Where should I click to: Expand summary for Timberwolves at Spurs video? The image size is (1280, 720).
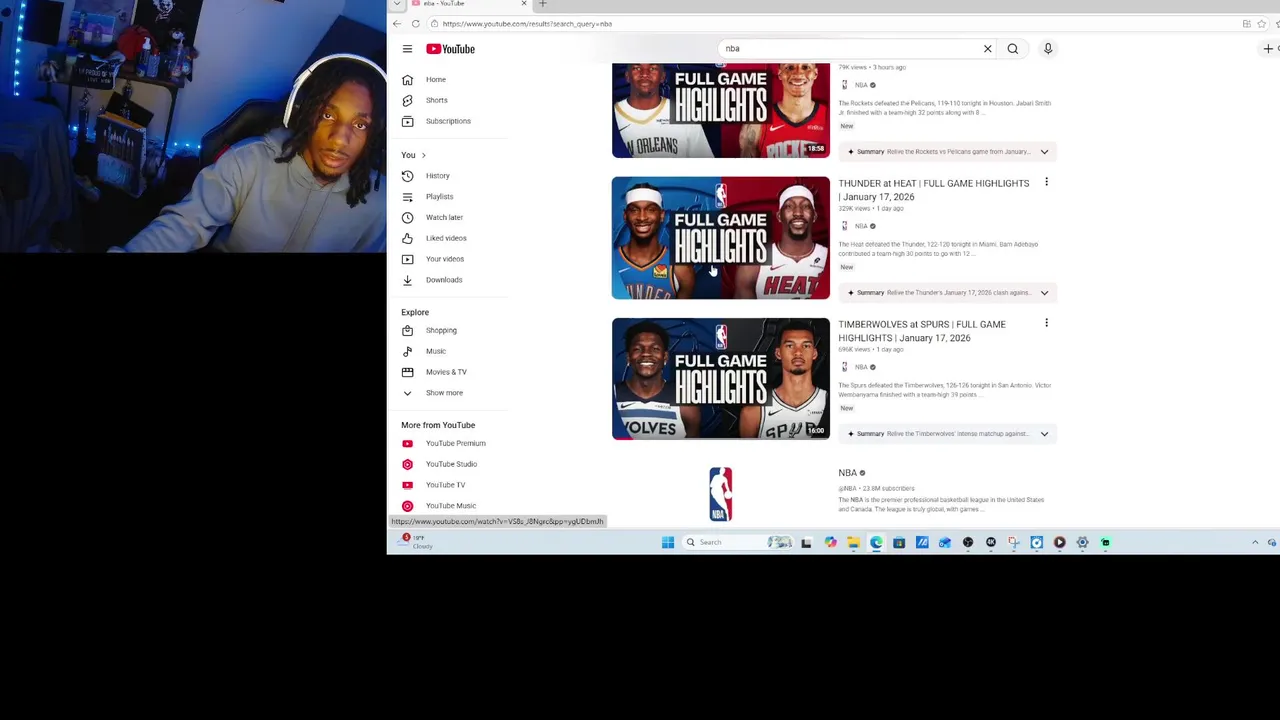click(x=1044, y=434)
